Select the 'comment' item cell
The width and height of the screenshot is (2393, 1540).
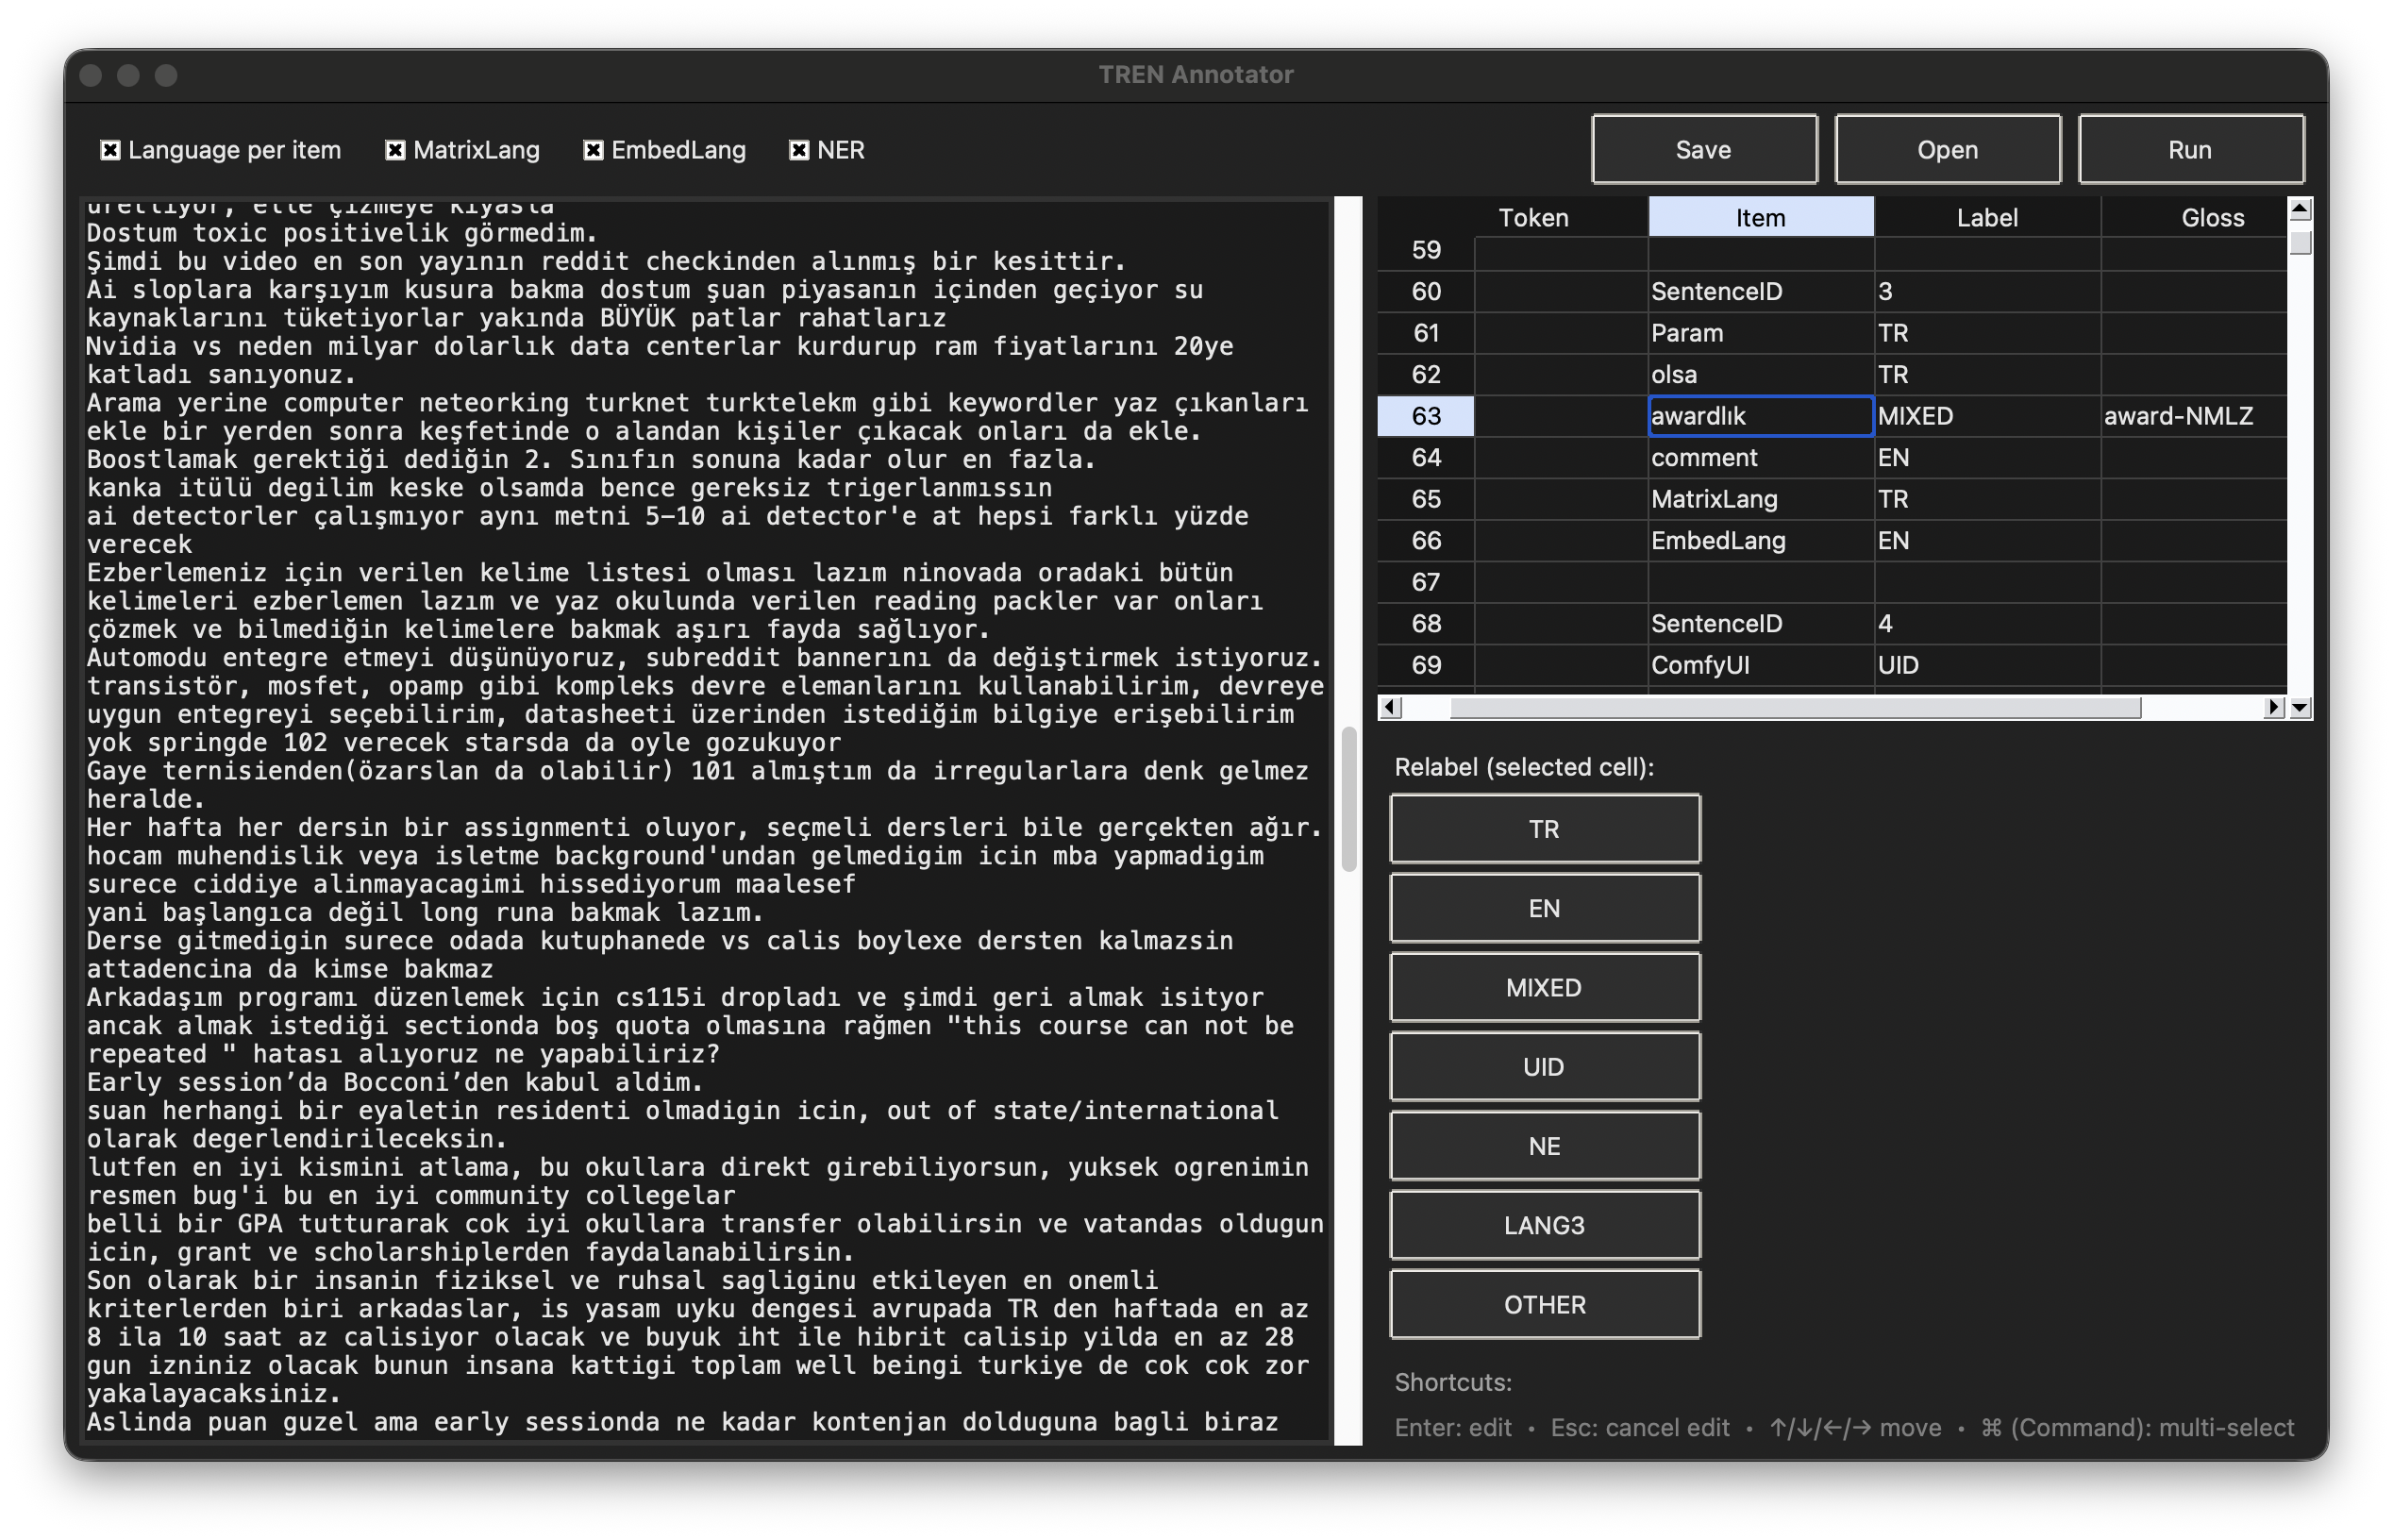pos(1759,457)
